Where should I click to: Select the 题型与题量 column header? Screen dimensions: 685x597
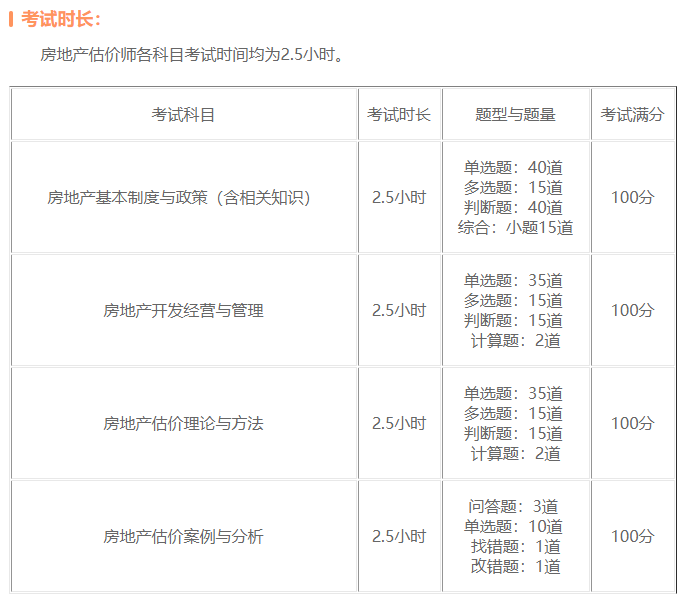point(515,114)
